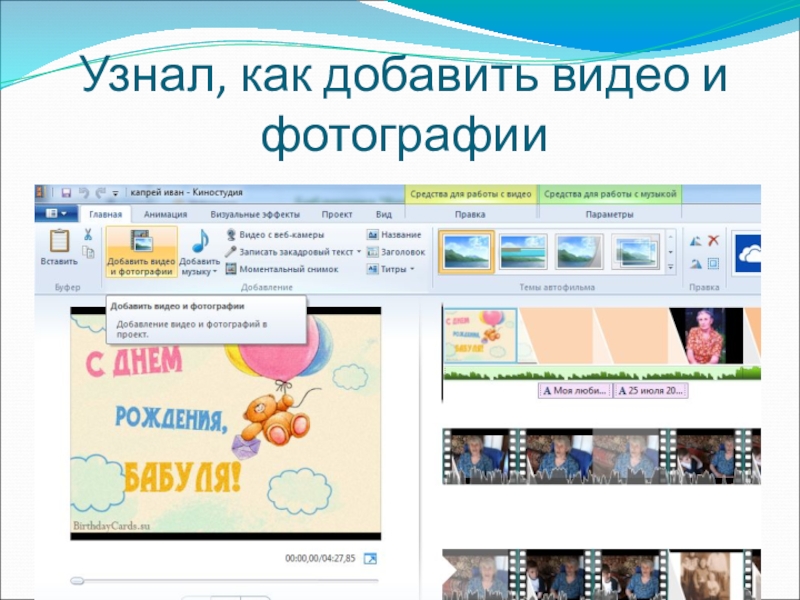The width and height of the screenshot is (800, 600).
Task: Open the quick access toolbar customize arrow
Action: [116, 193]
